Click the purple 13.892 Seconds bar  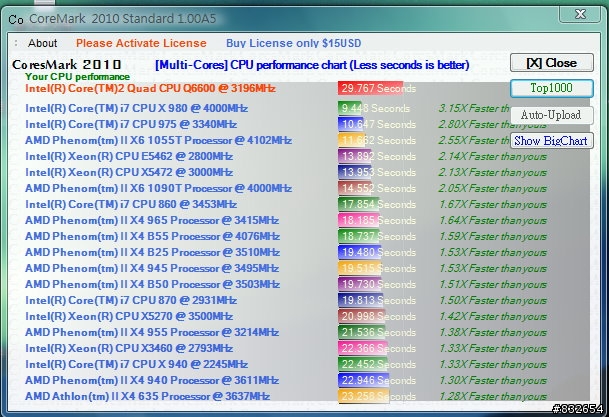(355, 156)
